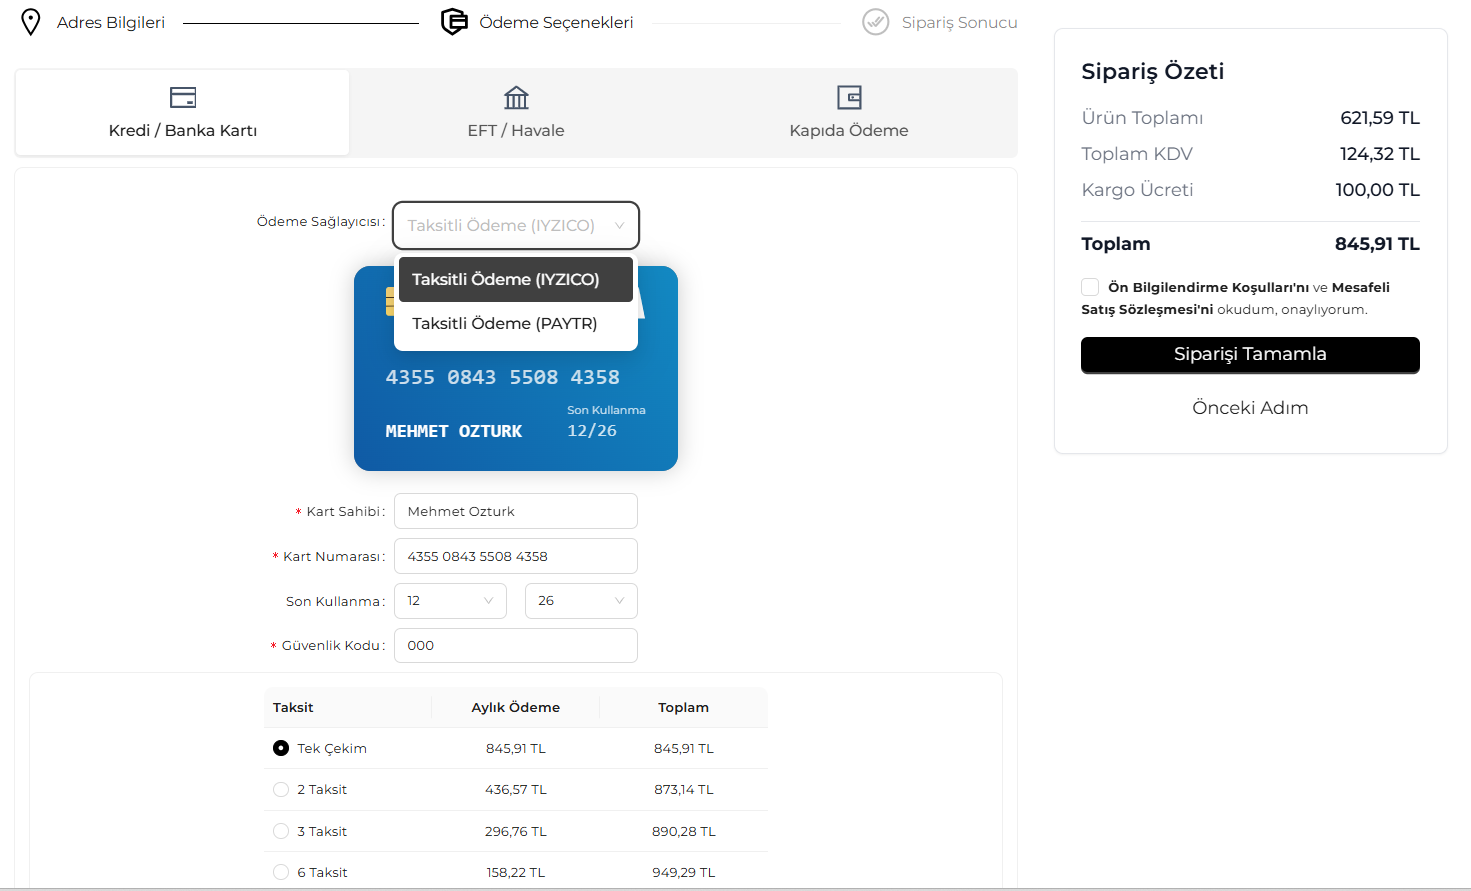Click the Kargo Ücreti value 100,00 TL
Screen dimensions: 1471x891
(1377, 190)
